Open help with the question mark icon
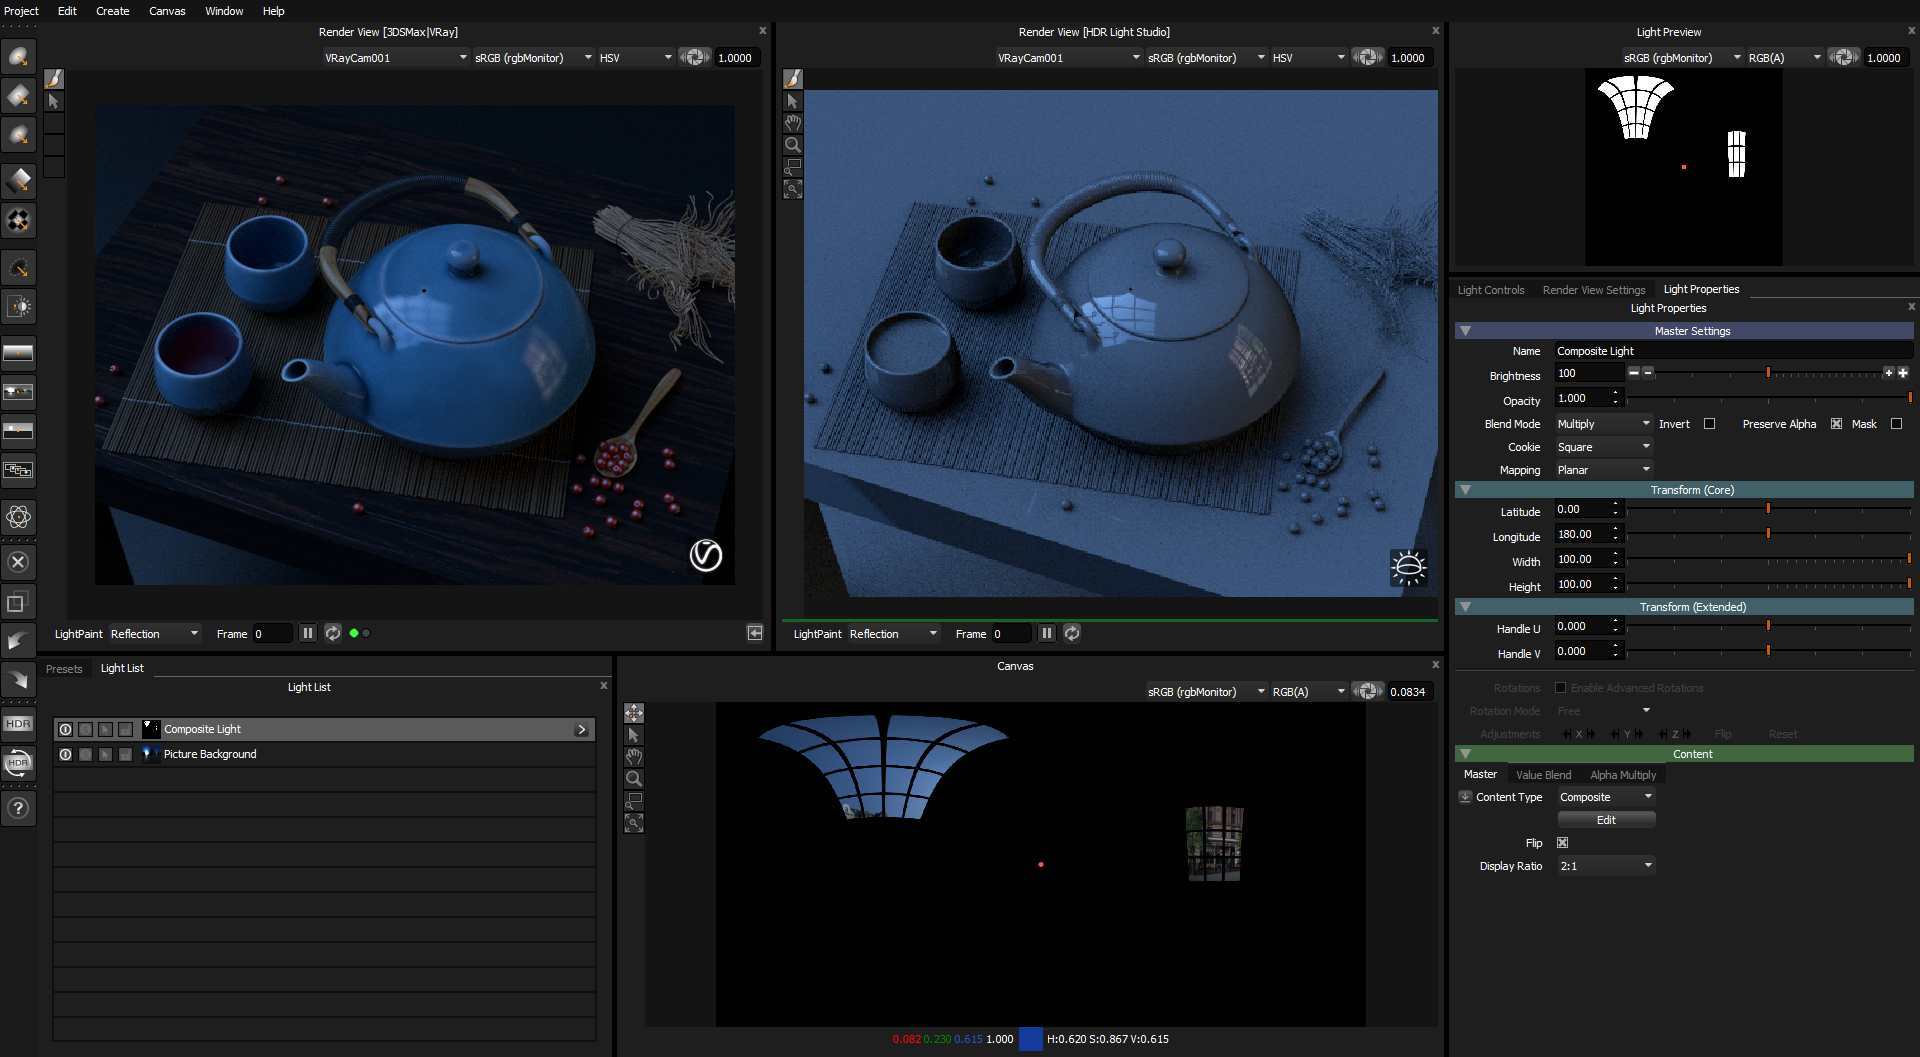This screenshot has height=1057, width=1920. [x=18, y=808]
